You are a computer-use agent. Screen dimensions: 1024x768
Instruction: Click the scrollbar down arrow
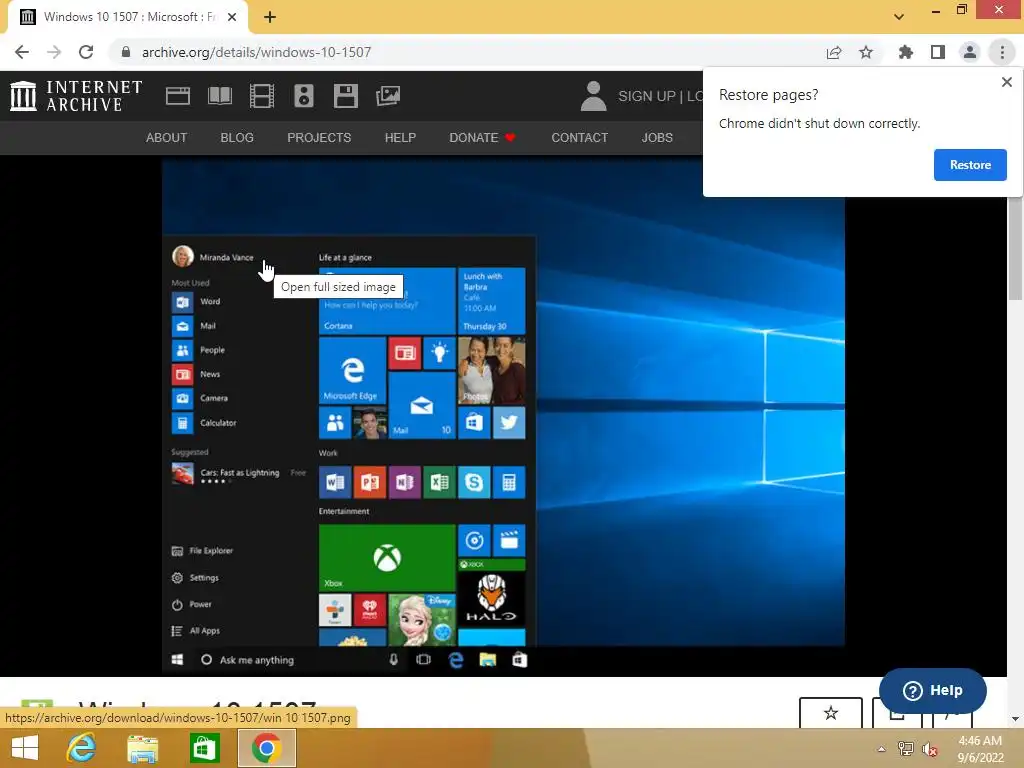click(1016, 720)
